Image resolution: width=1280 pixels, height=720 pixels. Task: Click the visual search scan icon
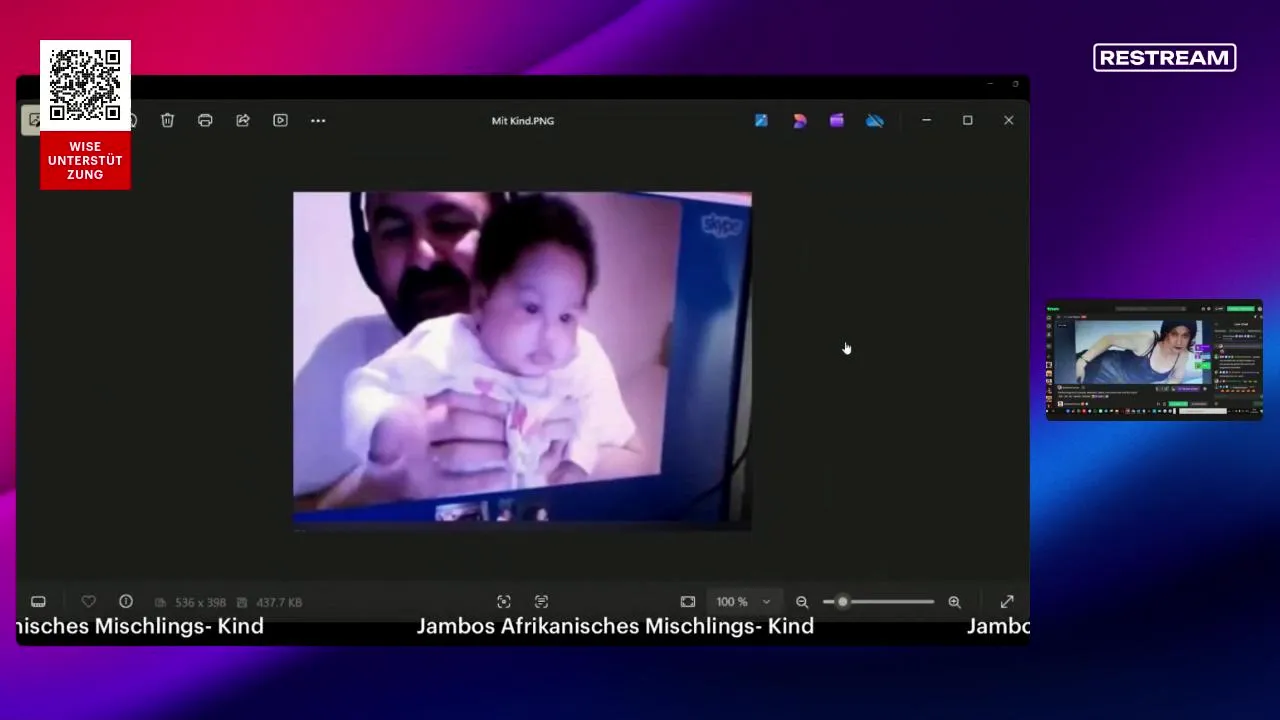tap(504, 602)
